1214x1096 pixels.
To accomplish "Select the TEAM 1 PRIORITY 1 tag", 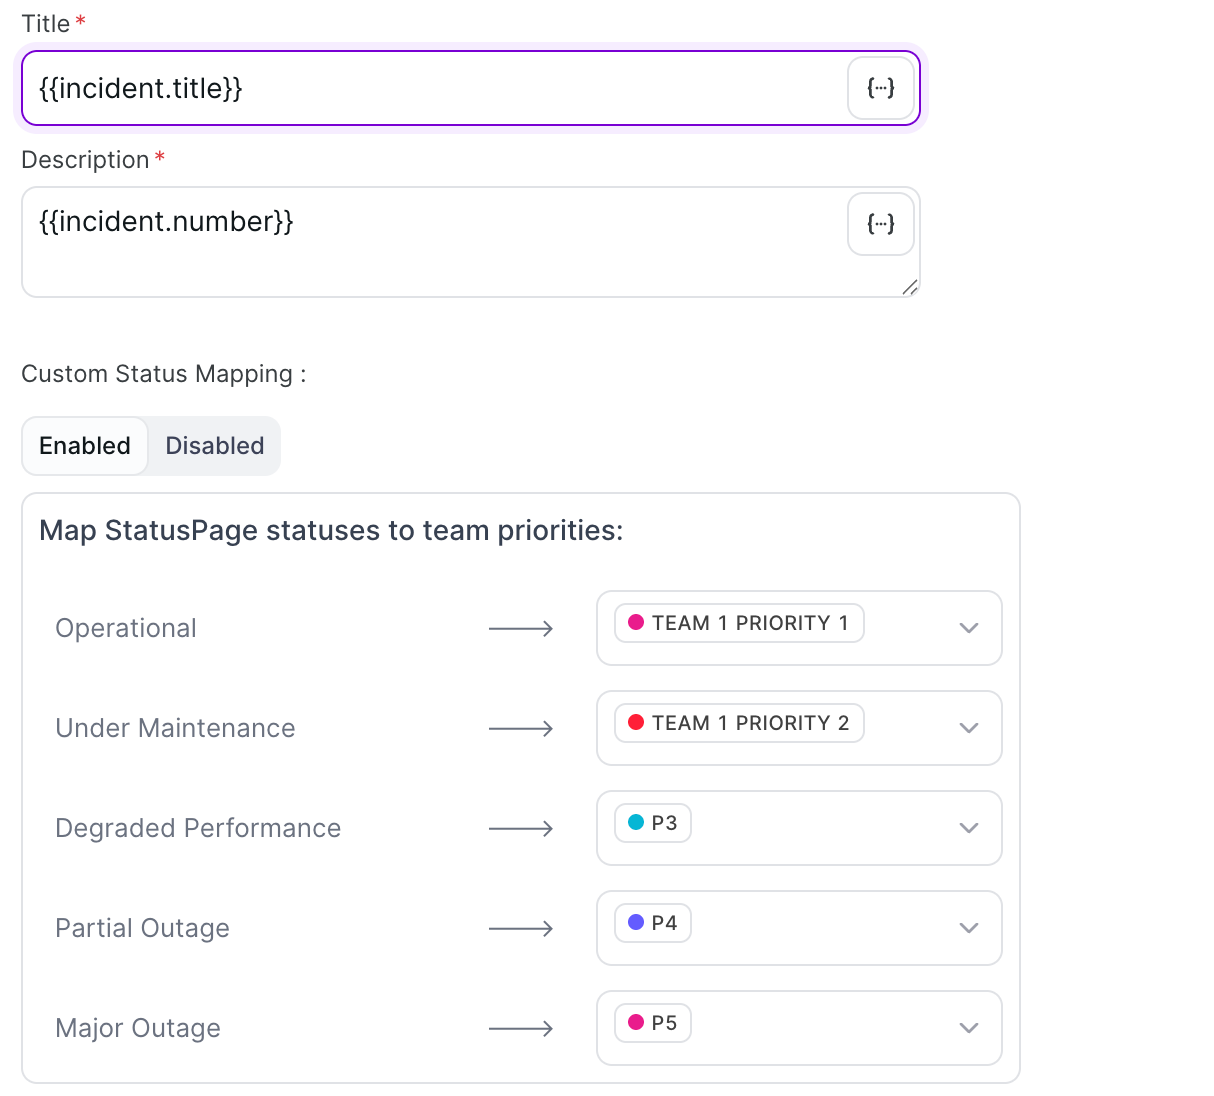I will tap(739, 623).
